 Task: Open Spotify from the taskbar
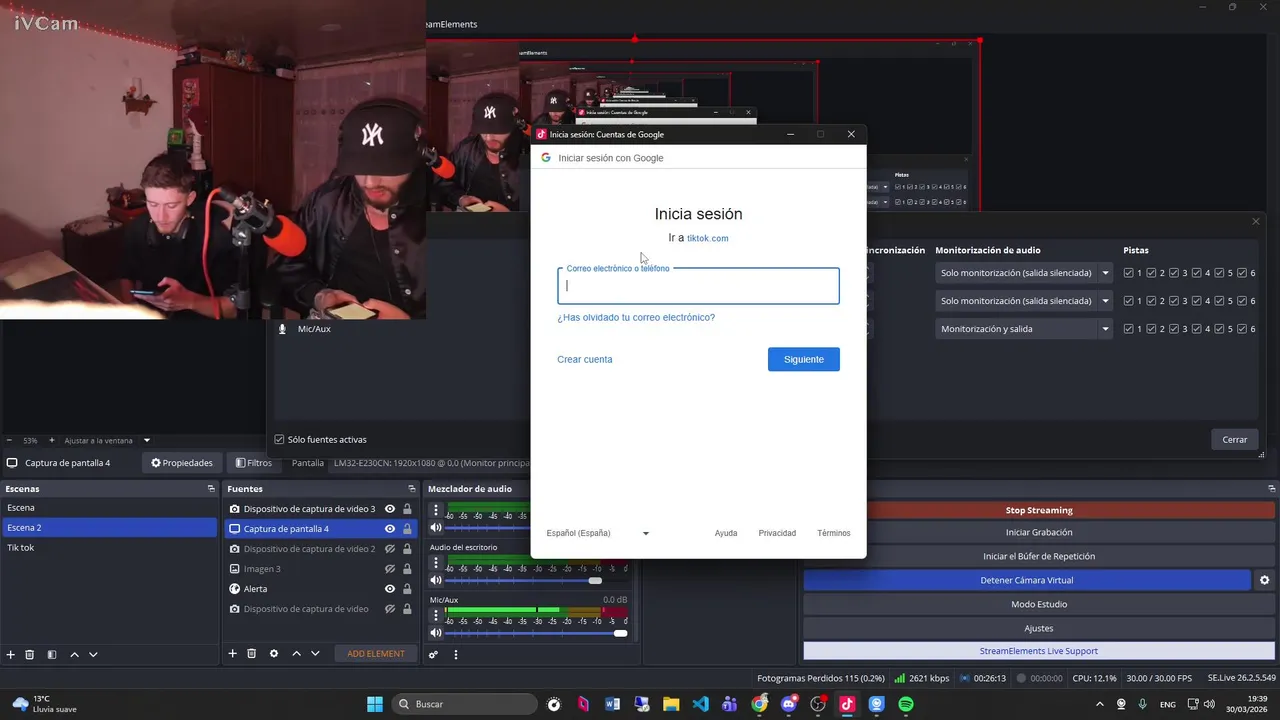[x=906, y=704]
